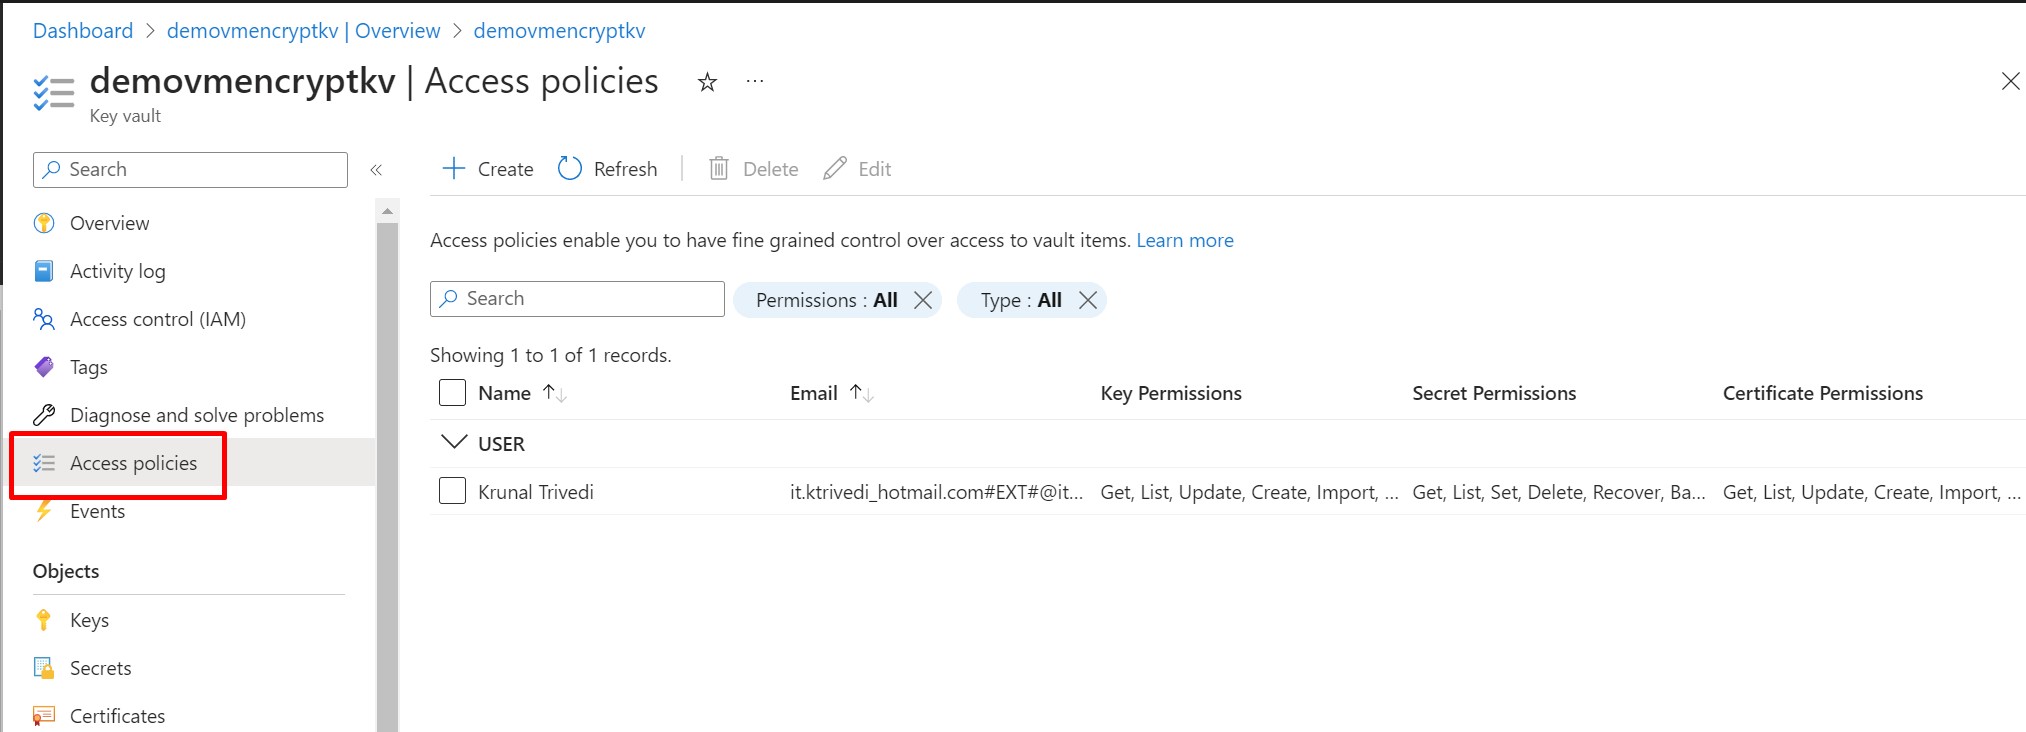
Task: Toggle the select all checkbox in header
Action: pyautogui.click(x=453, y=393)
